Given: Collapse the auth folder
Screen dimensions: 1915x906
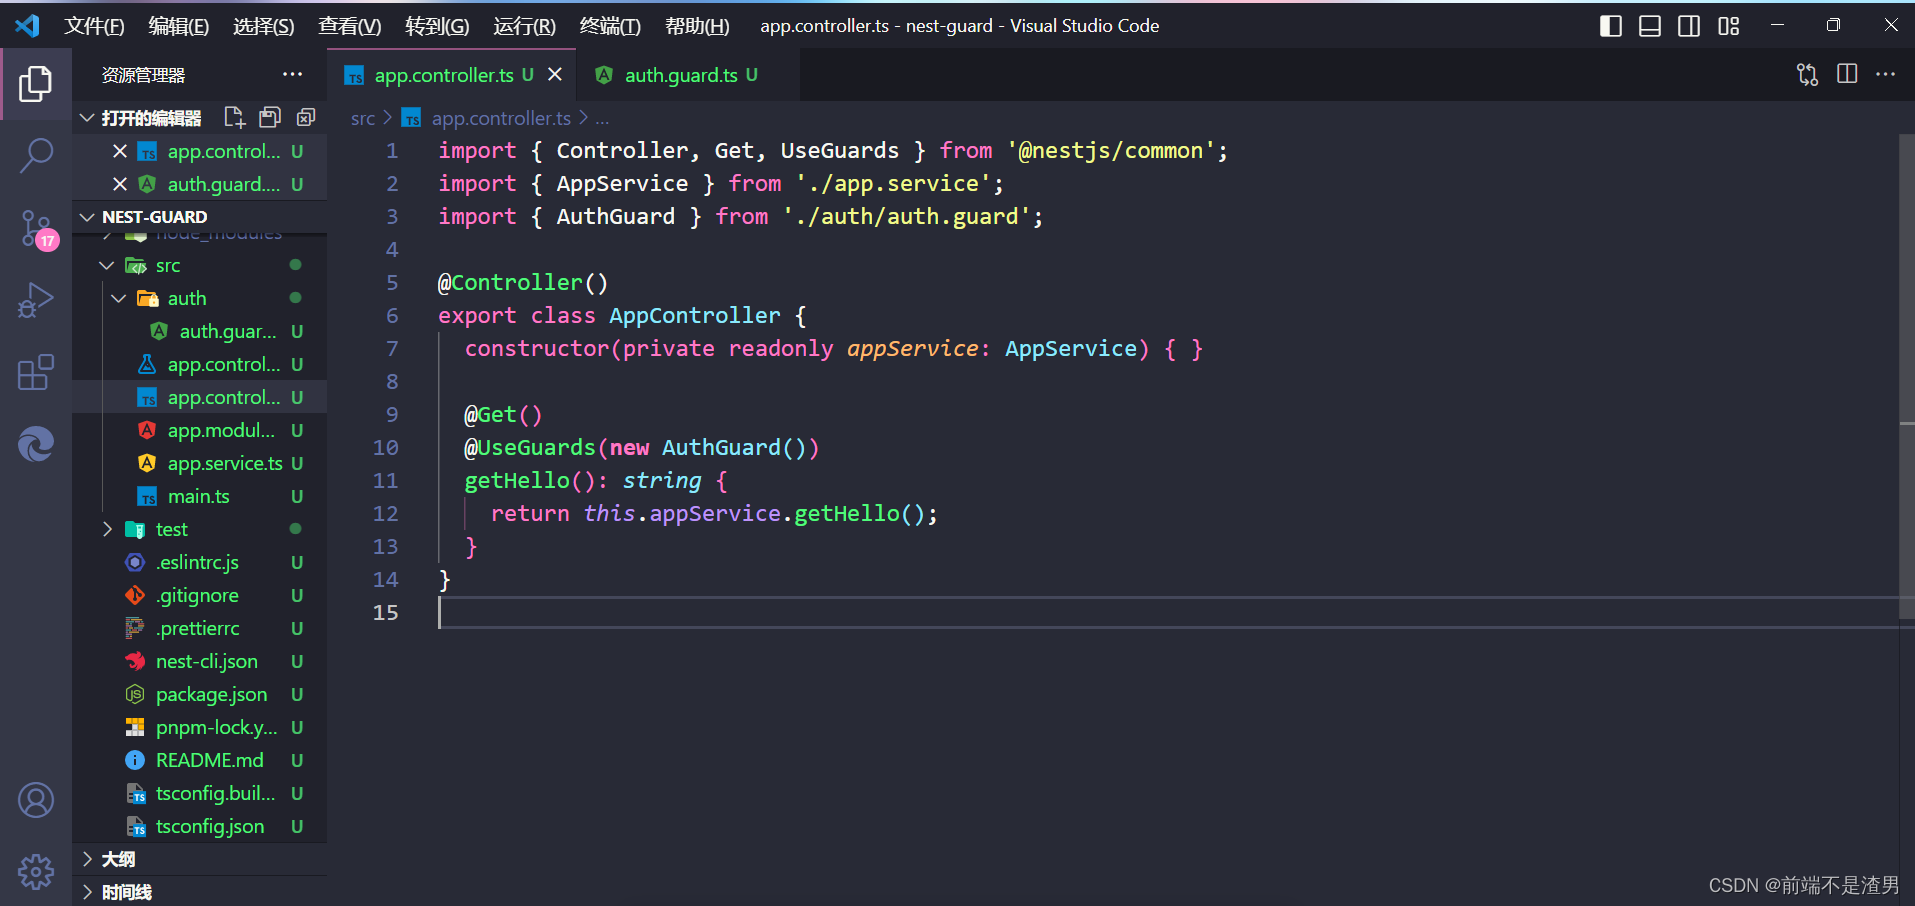Looking at the screenshot, I should tap(119, 298).
